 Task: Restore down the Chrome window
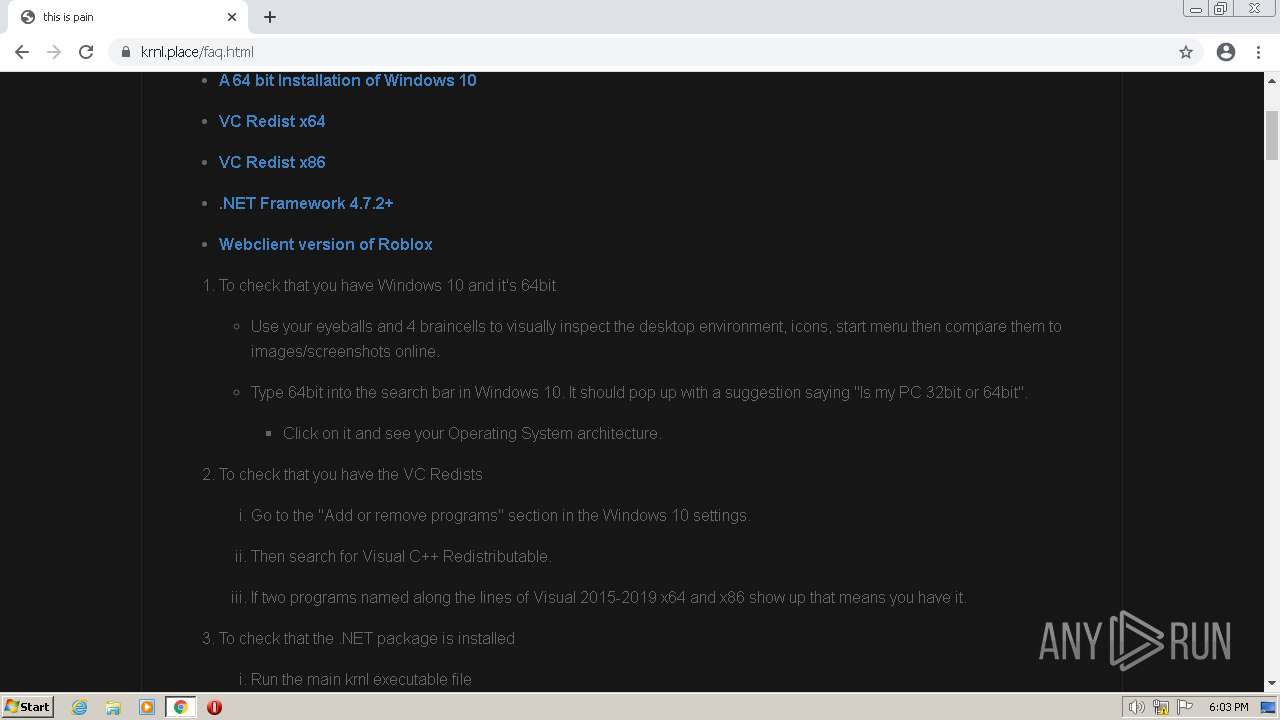pyautogui.click(x=1221, y=9)
